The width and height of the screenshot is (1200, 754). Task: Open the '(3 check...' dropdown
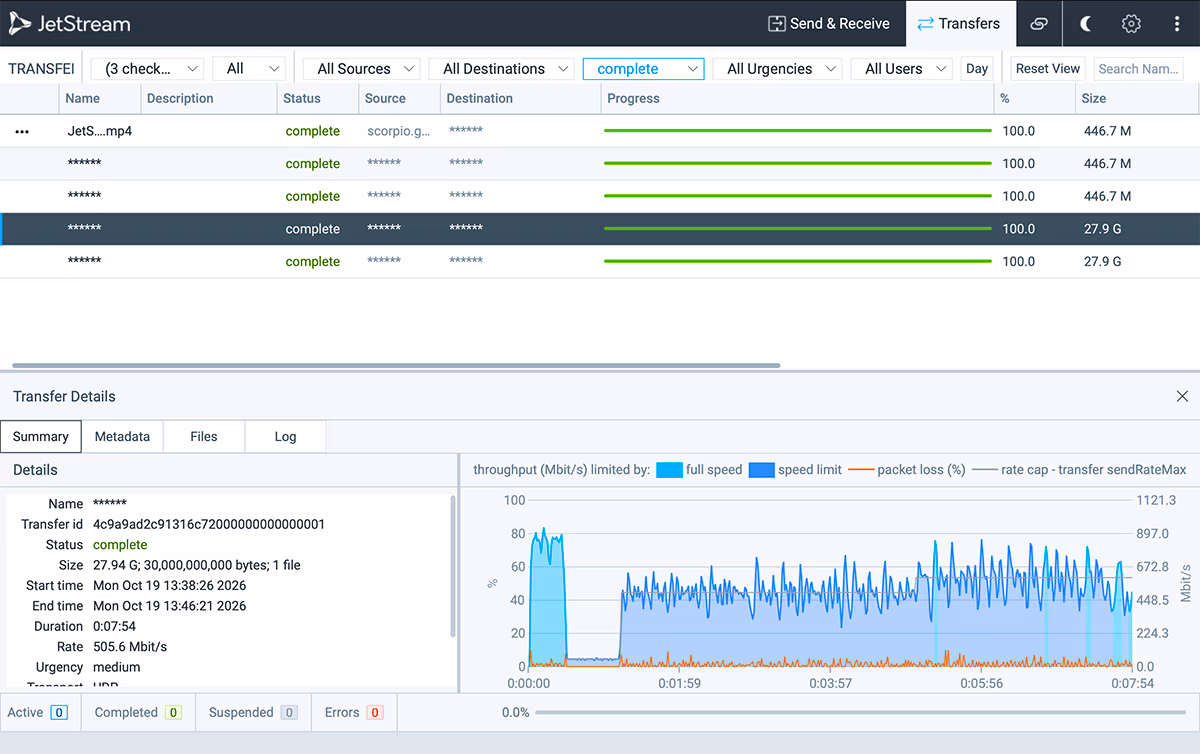point(147,69)
